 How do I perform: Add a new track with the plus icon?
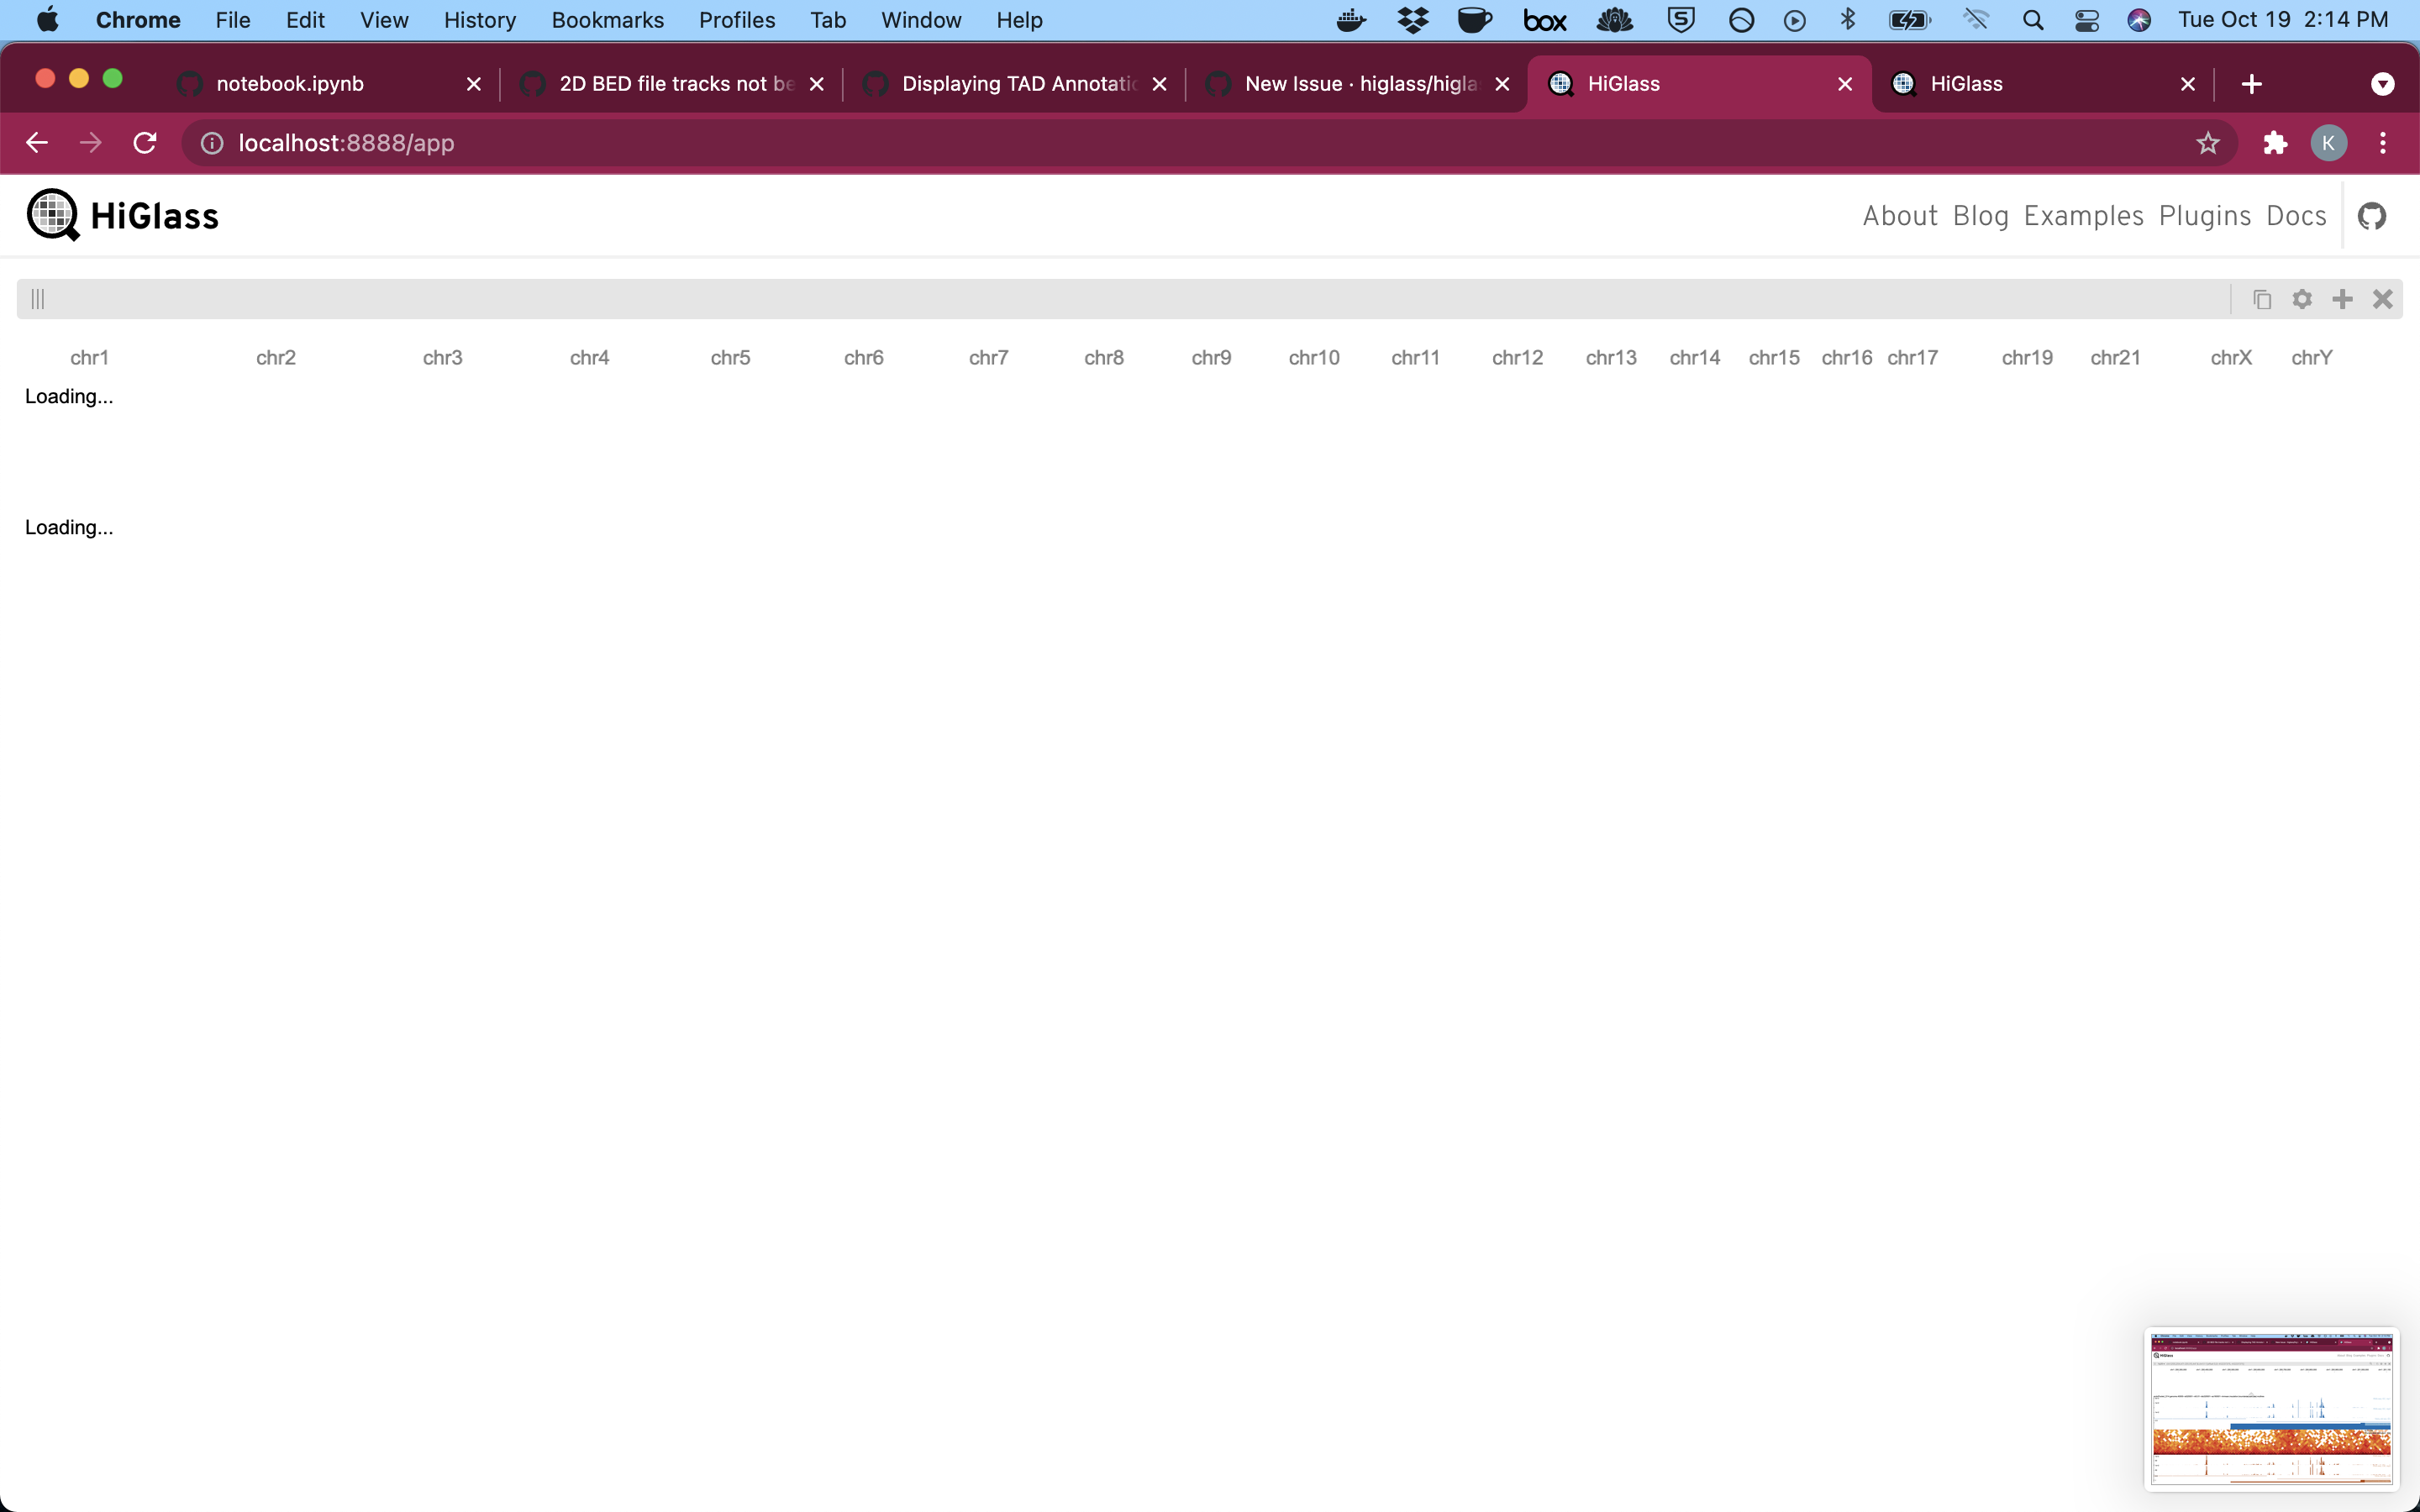pyautogui.click(x=2342, y=298)
